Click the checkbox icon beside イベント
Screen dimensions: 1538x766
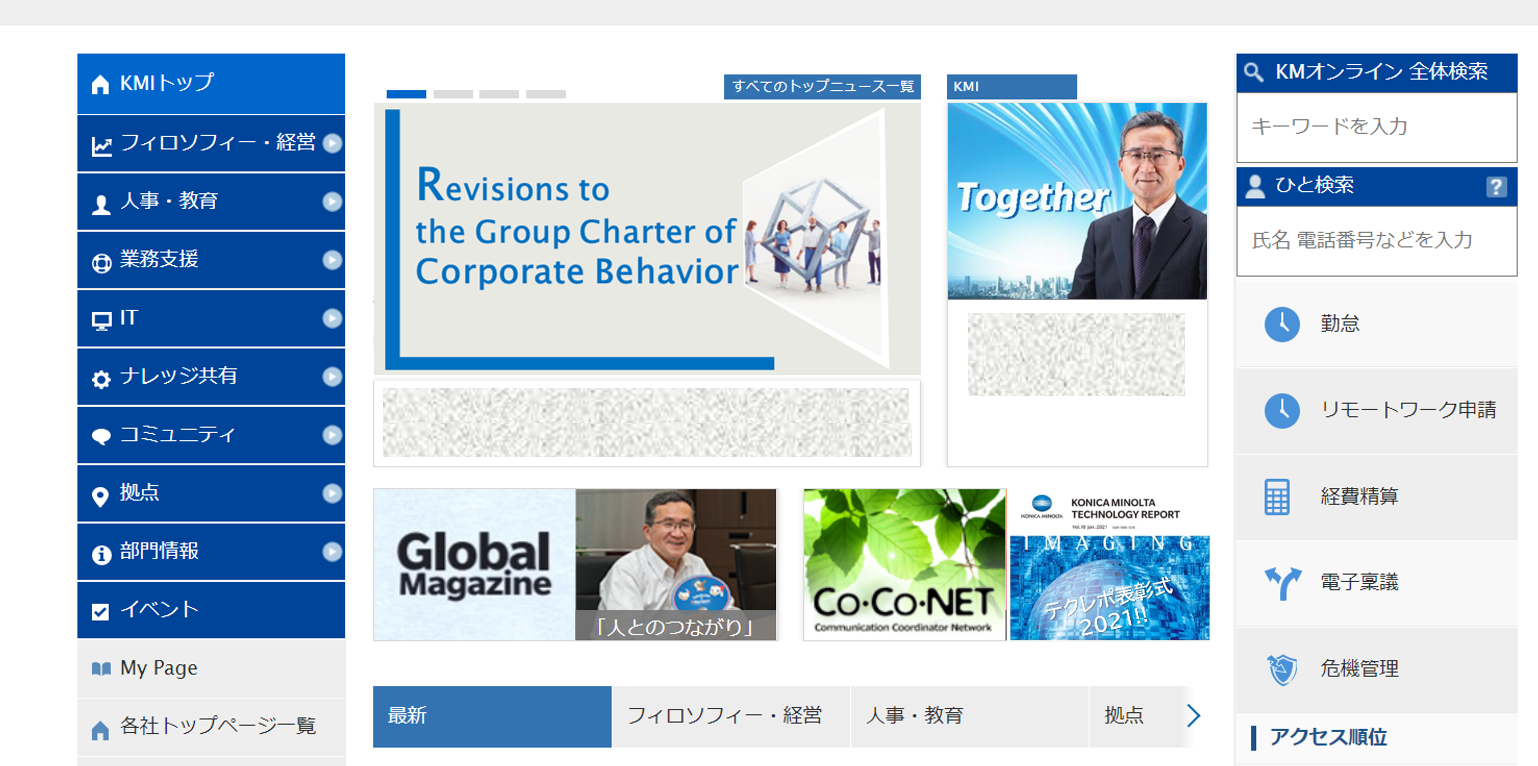[x=100, y=612]
